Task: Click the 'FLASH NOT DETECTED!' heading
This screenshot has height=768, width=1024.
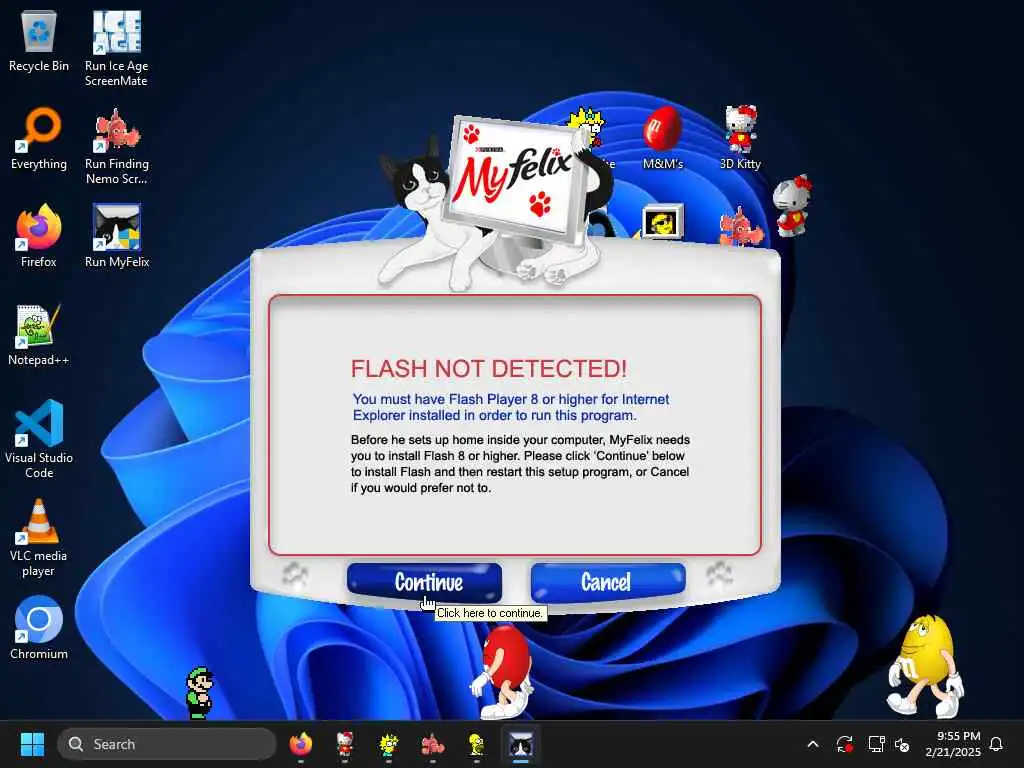Action: pos(488,368)
